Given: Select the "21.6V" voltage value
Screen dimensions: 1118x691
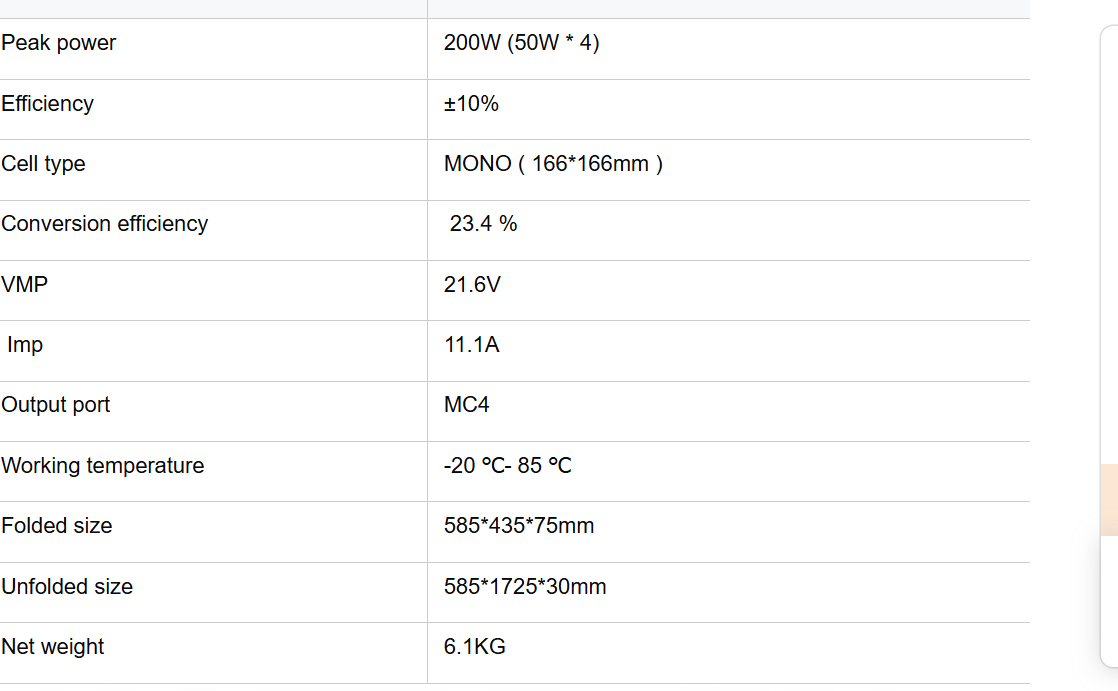Looking at the screenshot, I should coord(472,285).
